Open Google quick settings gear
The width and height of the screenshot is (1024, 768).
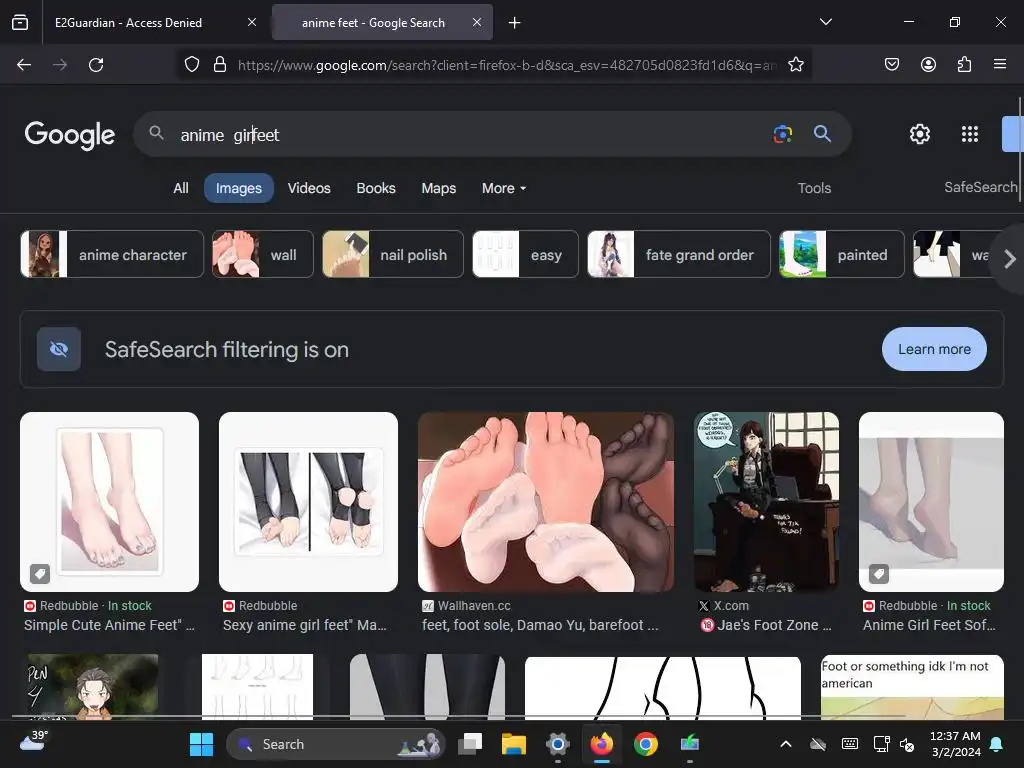point(920,134)
